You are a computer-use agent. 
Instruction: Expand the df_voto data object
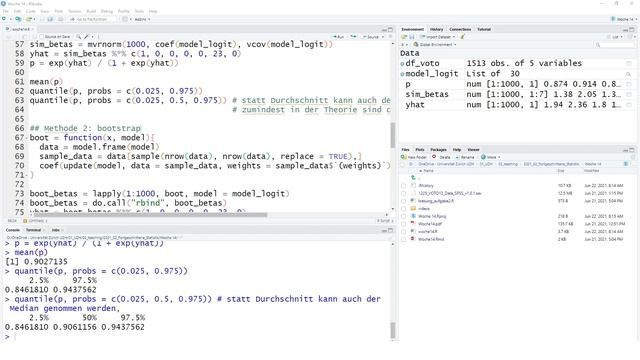pyautogui.click(x=402, y=64)
